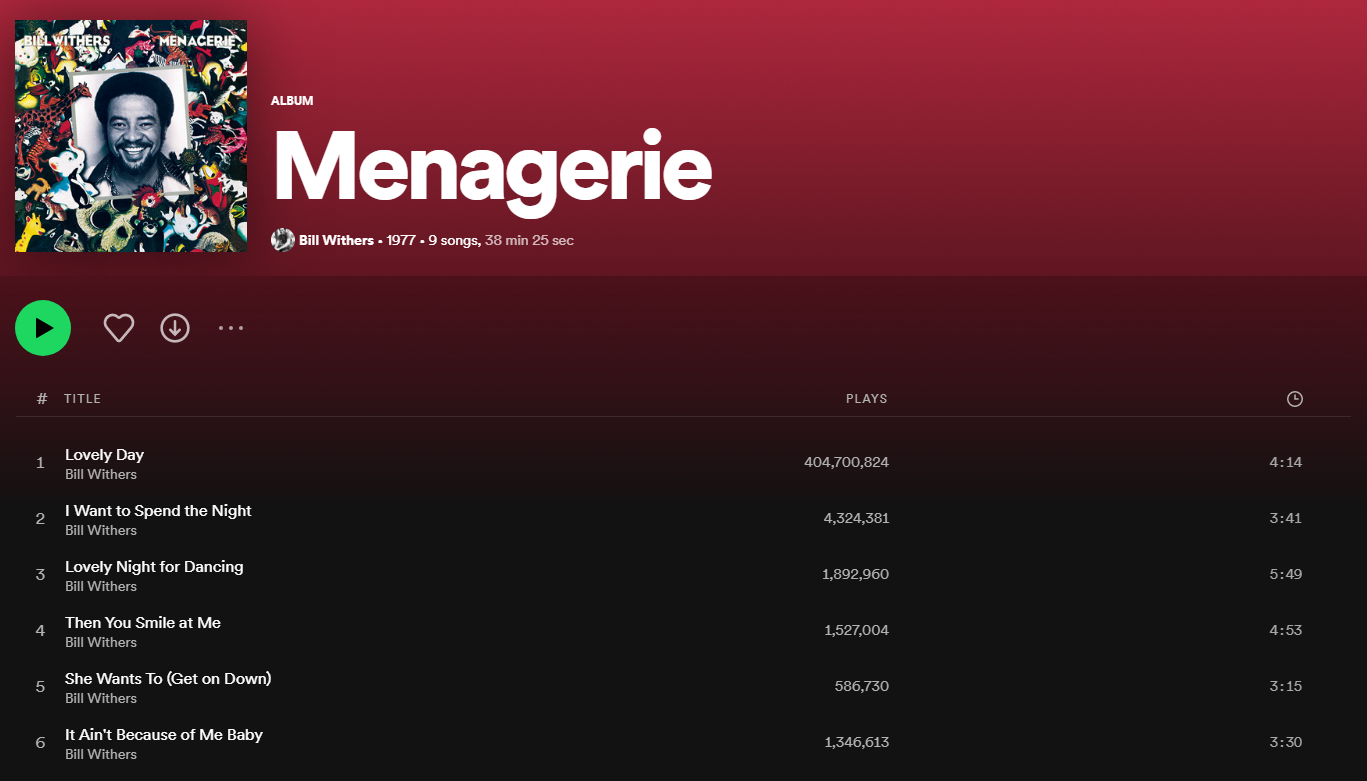Click track number 6
Viewport: 1367px width, 781px height.
coord(41,743)
